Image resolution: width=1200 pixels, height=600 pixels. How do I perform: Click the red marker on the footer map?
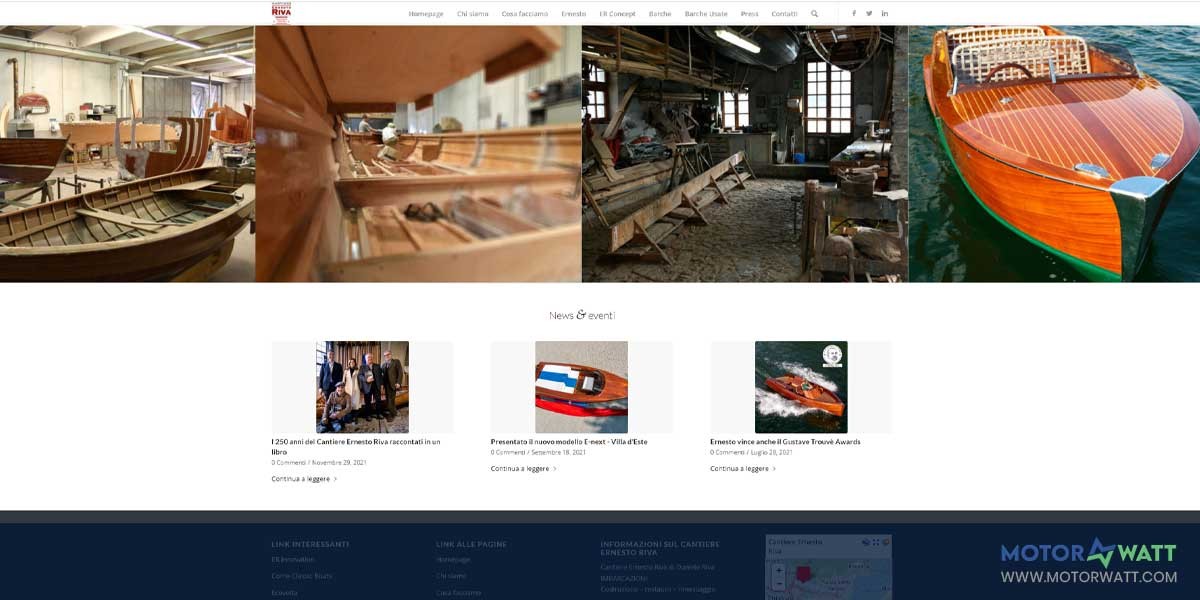tap(804, 574)
